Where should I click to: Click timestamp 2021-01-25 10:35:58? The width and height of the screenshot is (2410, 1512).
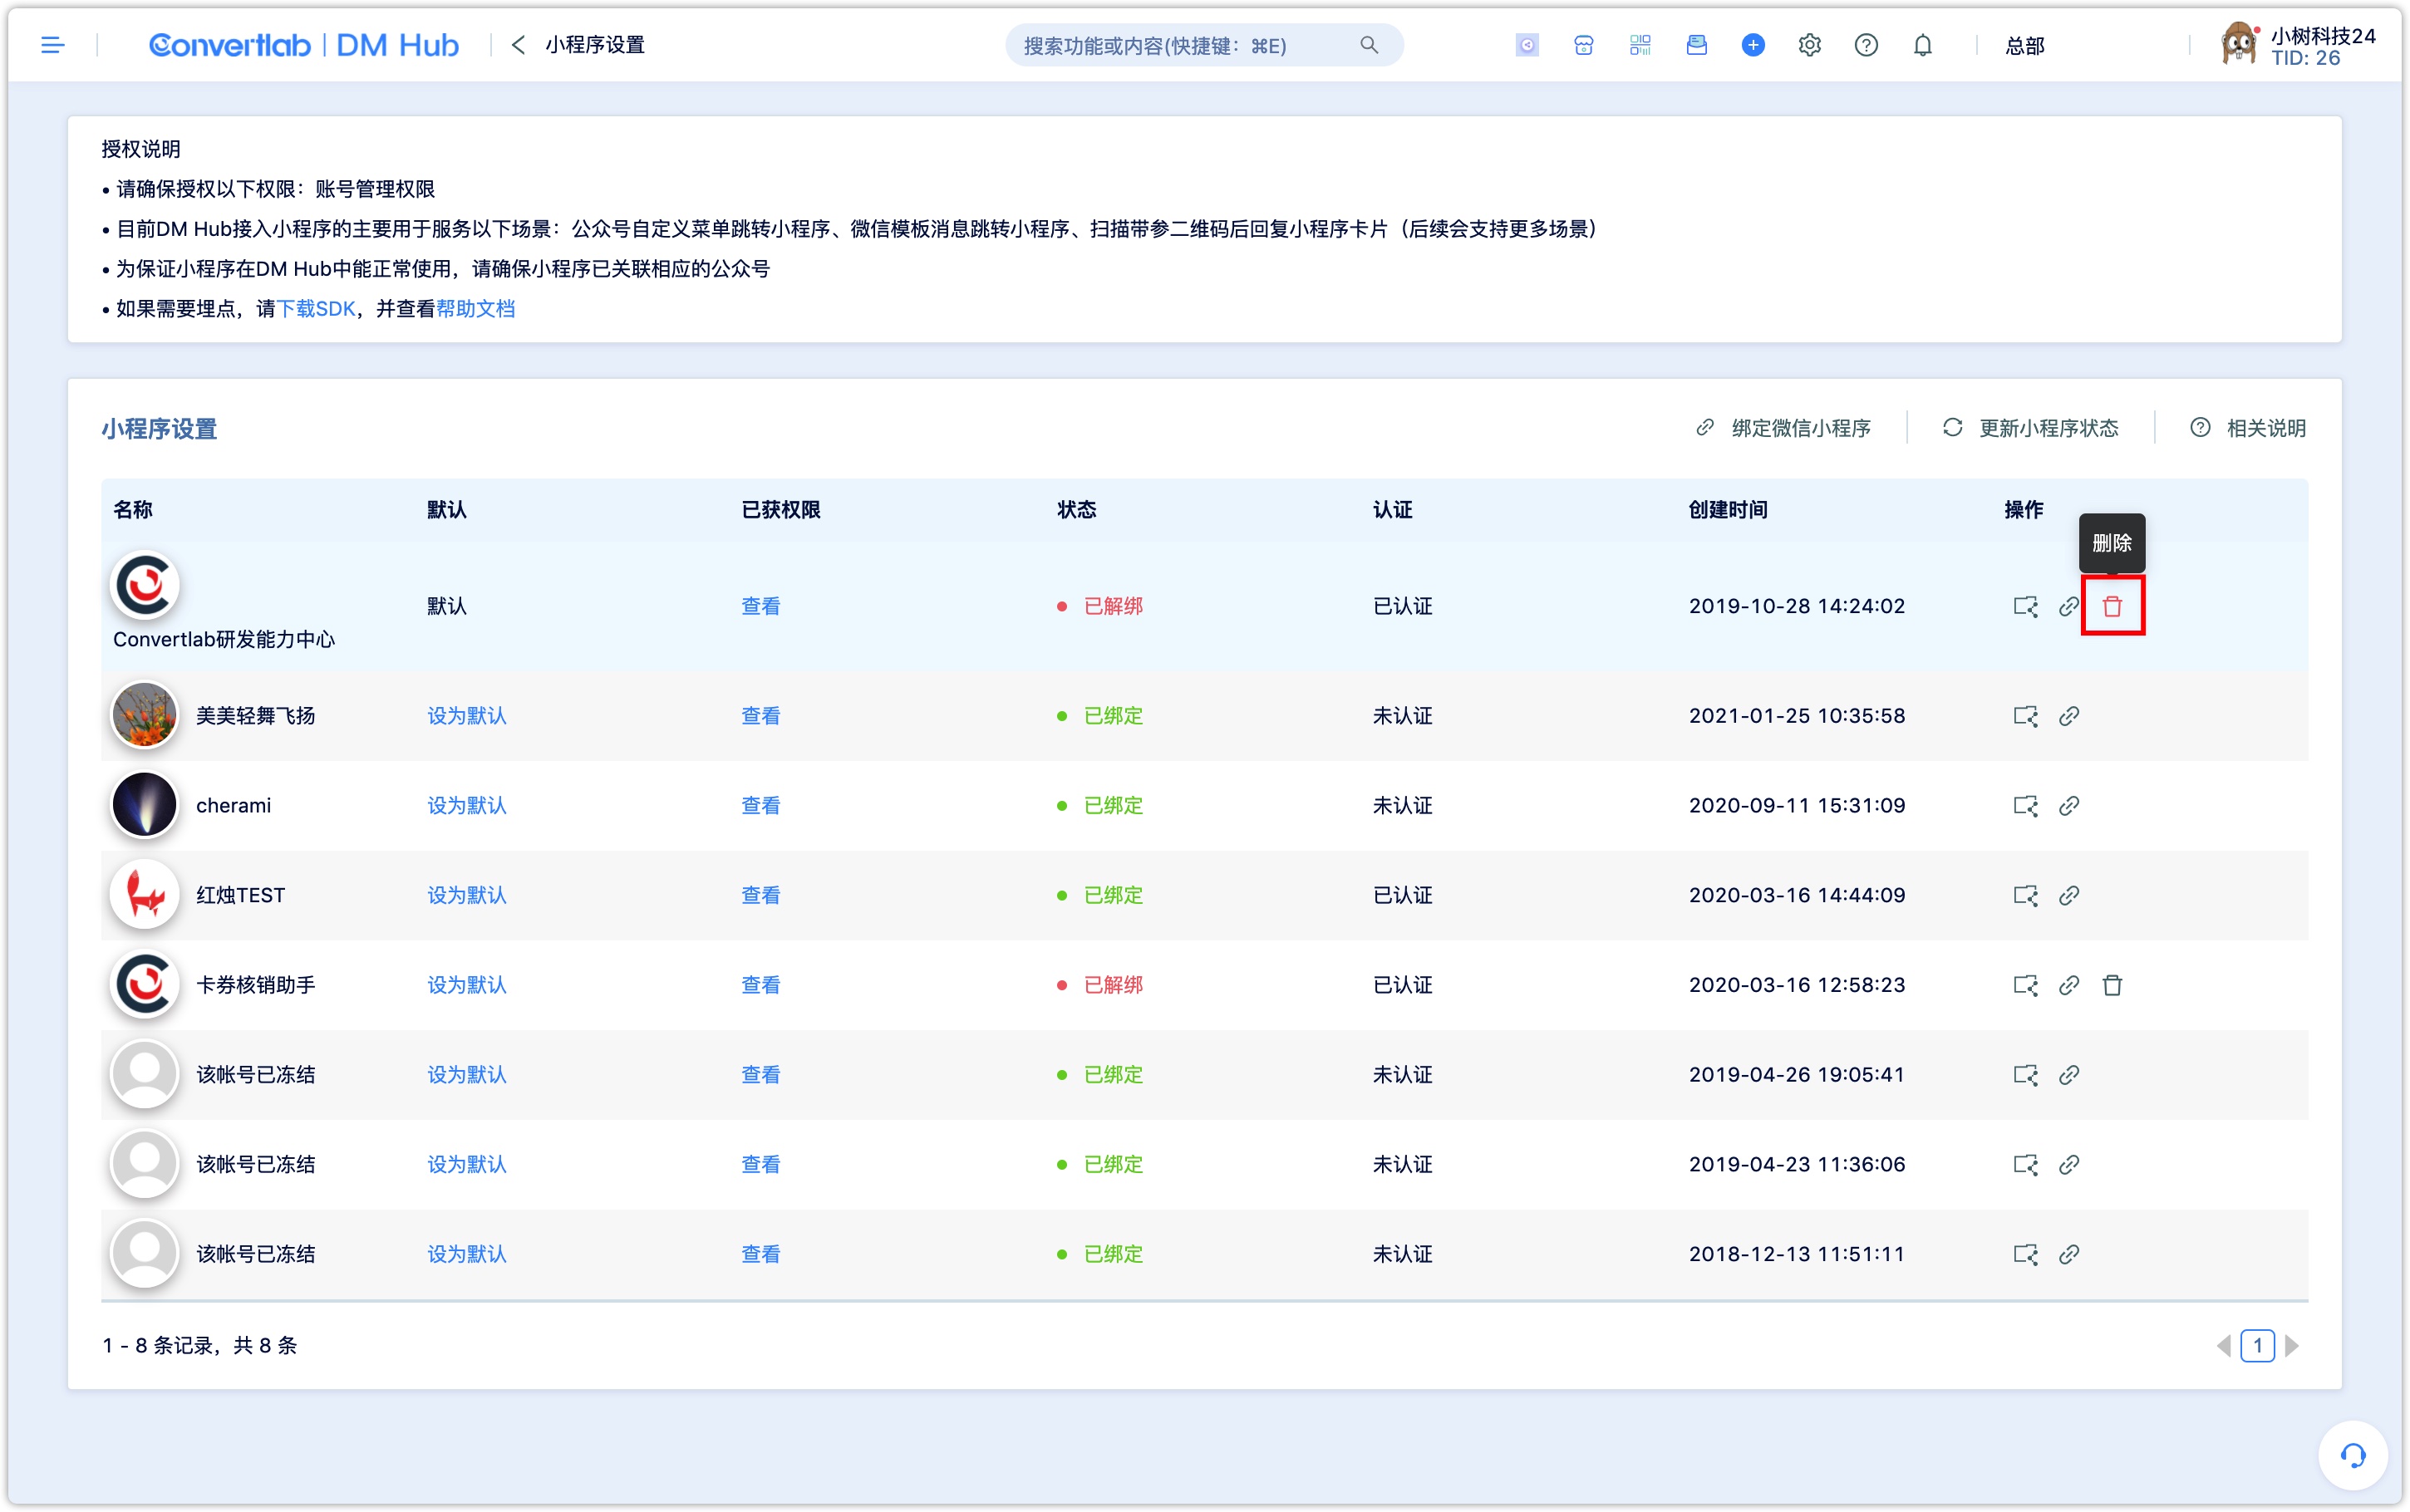click(x=1797, y=716)
